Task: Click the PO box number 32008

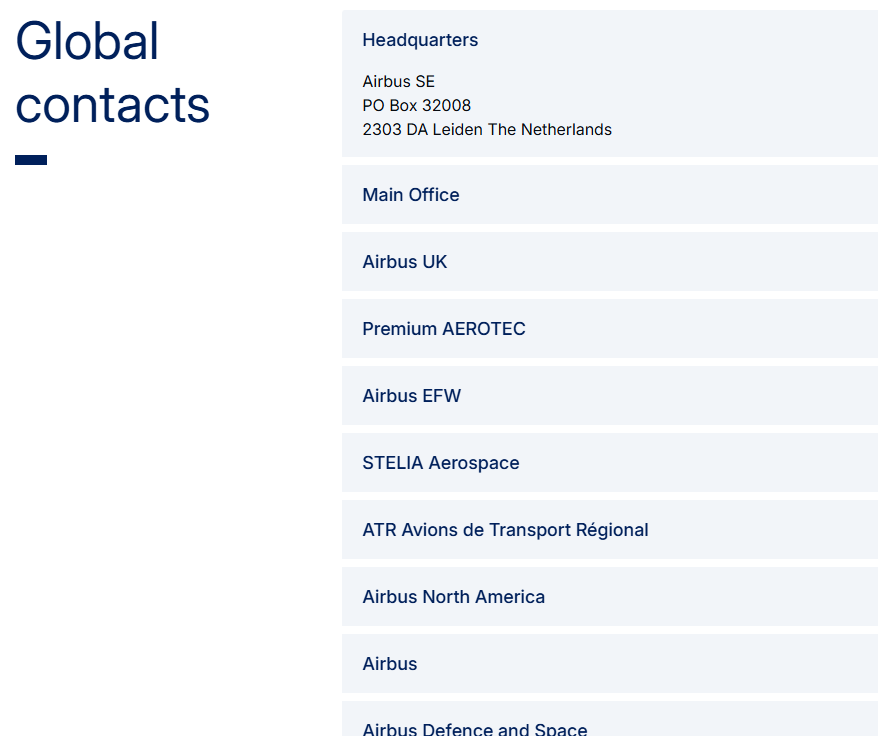Action: tap(444, 106)
